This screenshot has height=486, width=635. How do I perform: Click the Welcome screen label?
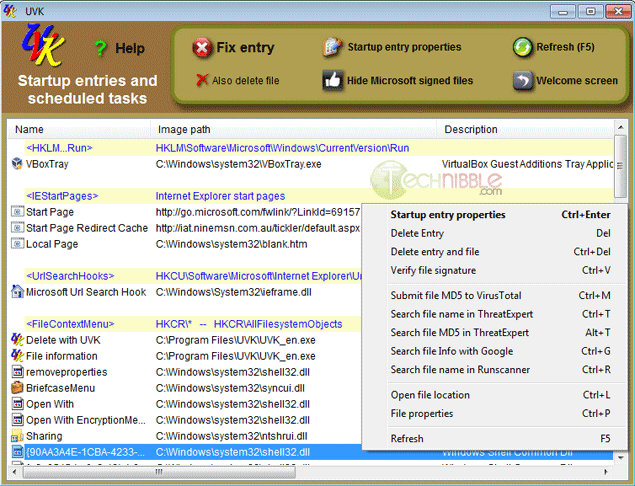577,81
